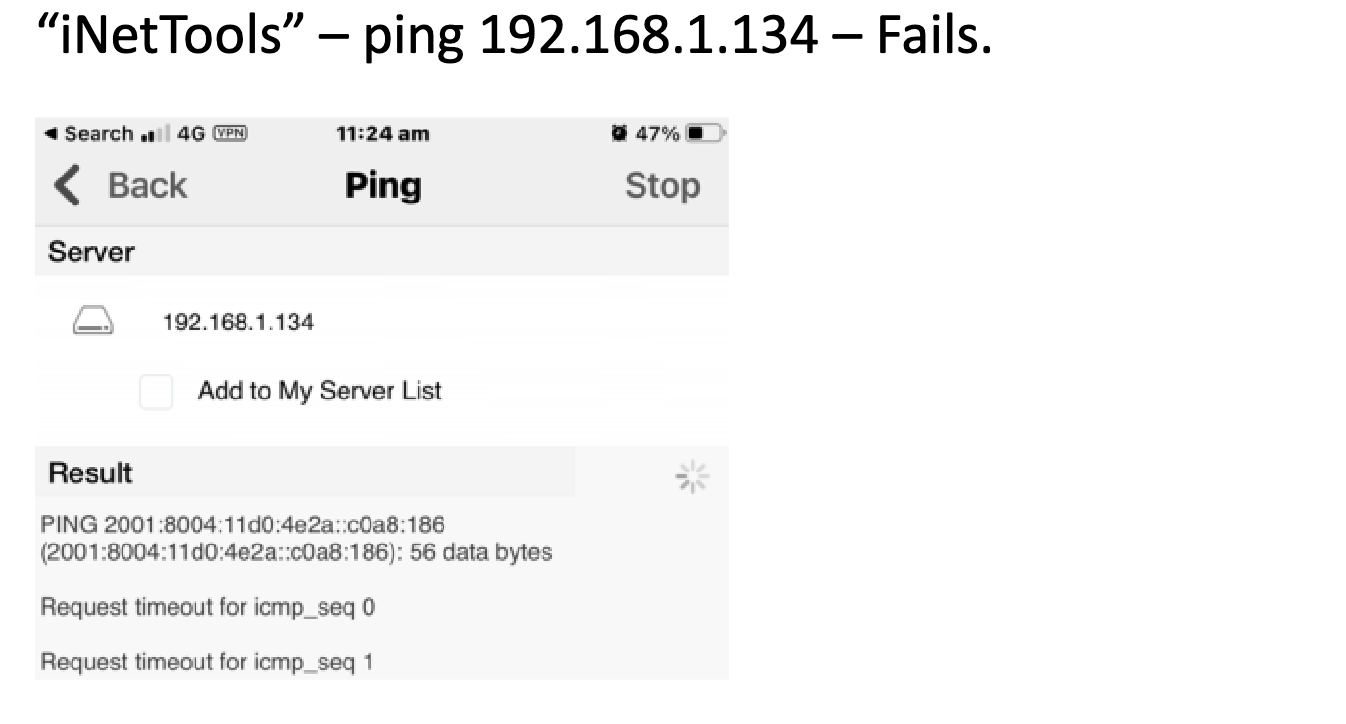Select the icmp_seq 0 timeout line
Image resolution: width=1346 pixels, height=724 pixels.
[x=208, y=607]
